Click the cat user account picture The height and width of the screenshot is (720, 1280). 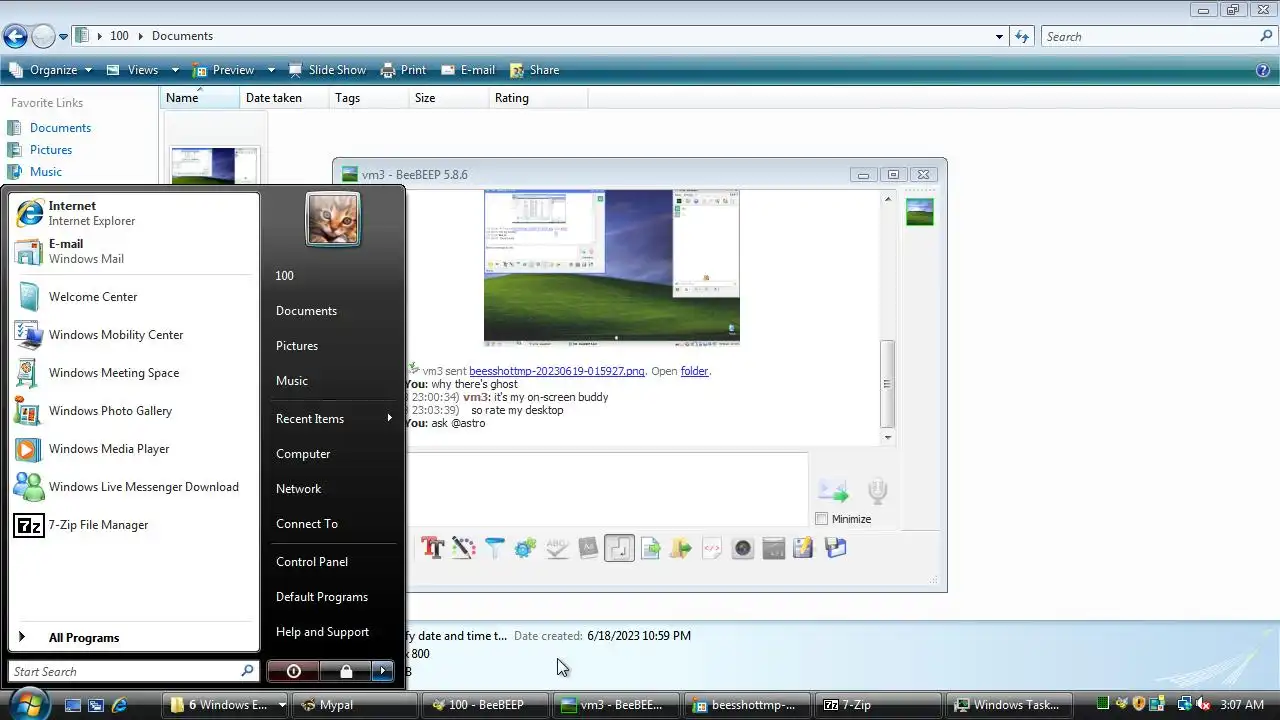(333, 219)
